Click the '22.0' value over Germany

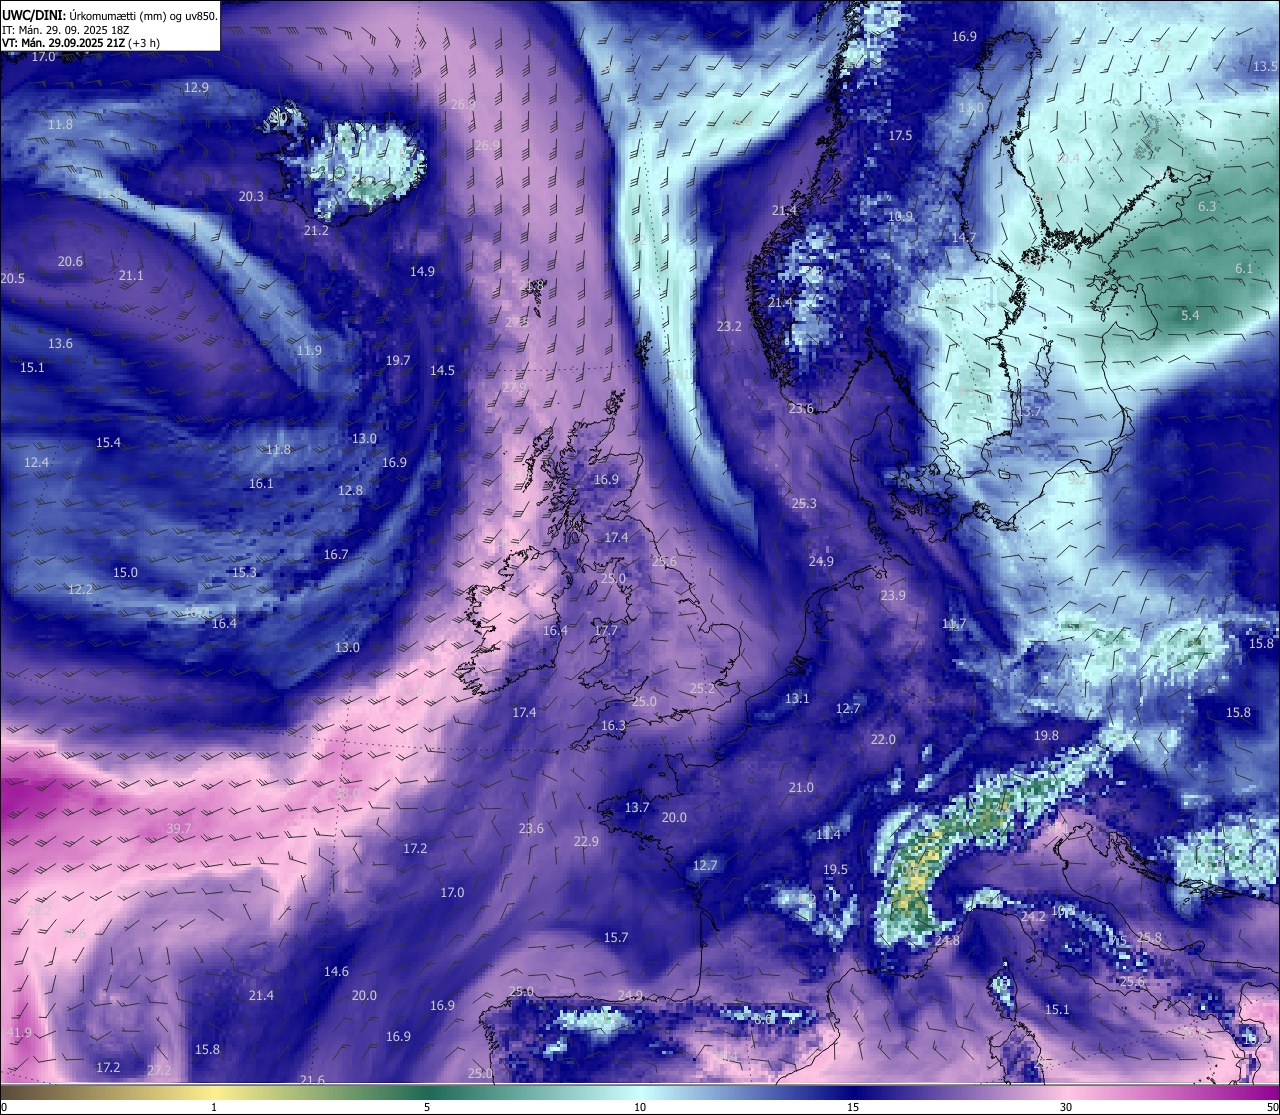[883, 740]
